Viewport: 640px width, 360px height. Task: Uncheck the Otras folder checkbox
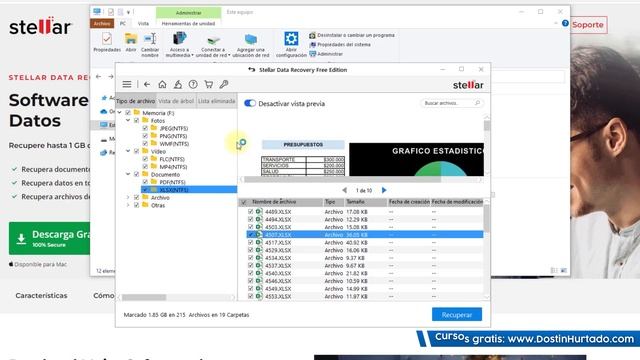click(137, 205)
